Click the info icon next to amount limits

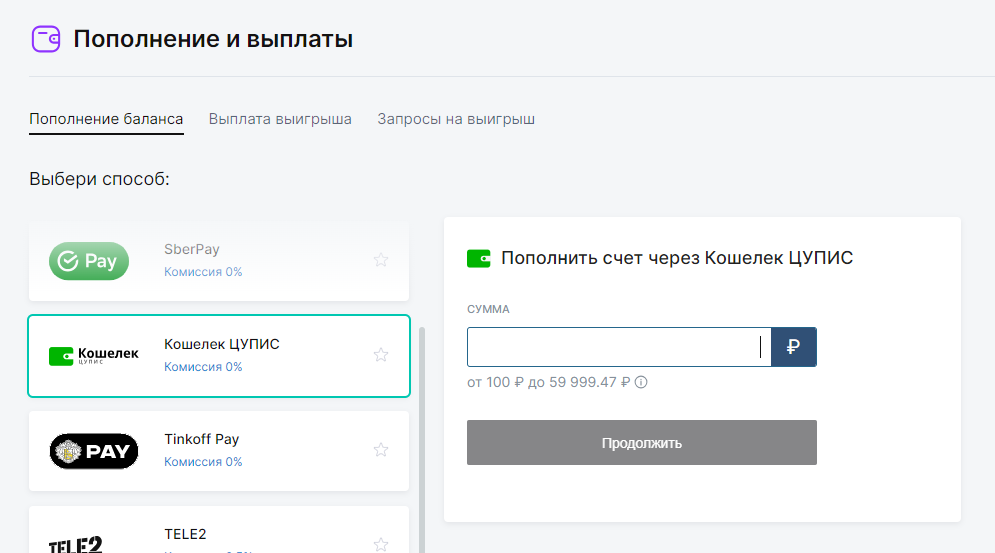[x=641, y=382]
